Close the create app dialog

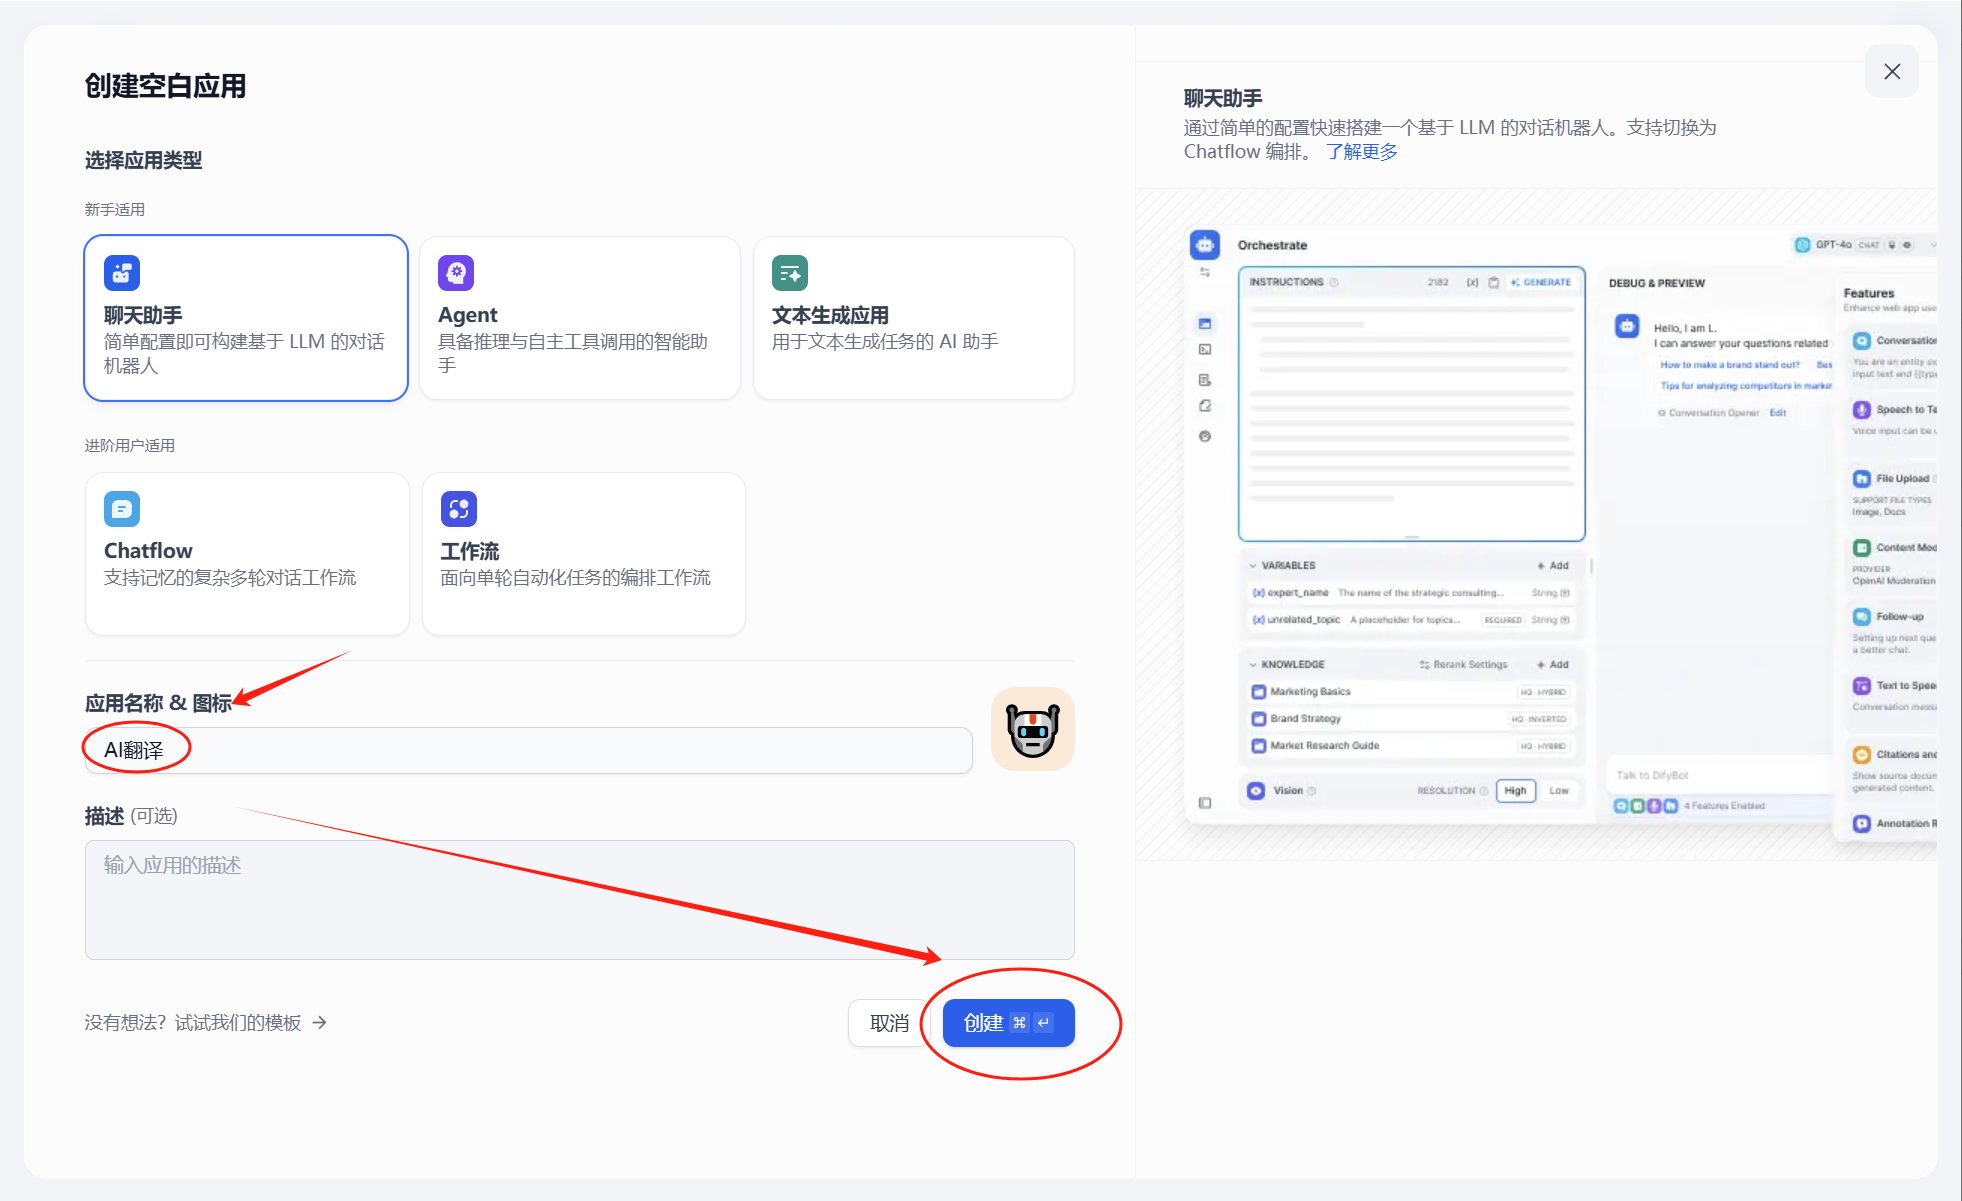[1891, 71]
